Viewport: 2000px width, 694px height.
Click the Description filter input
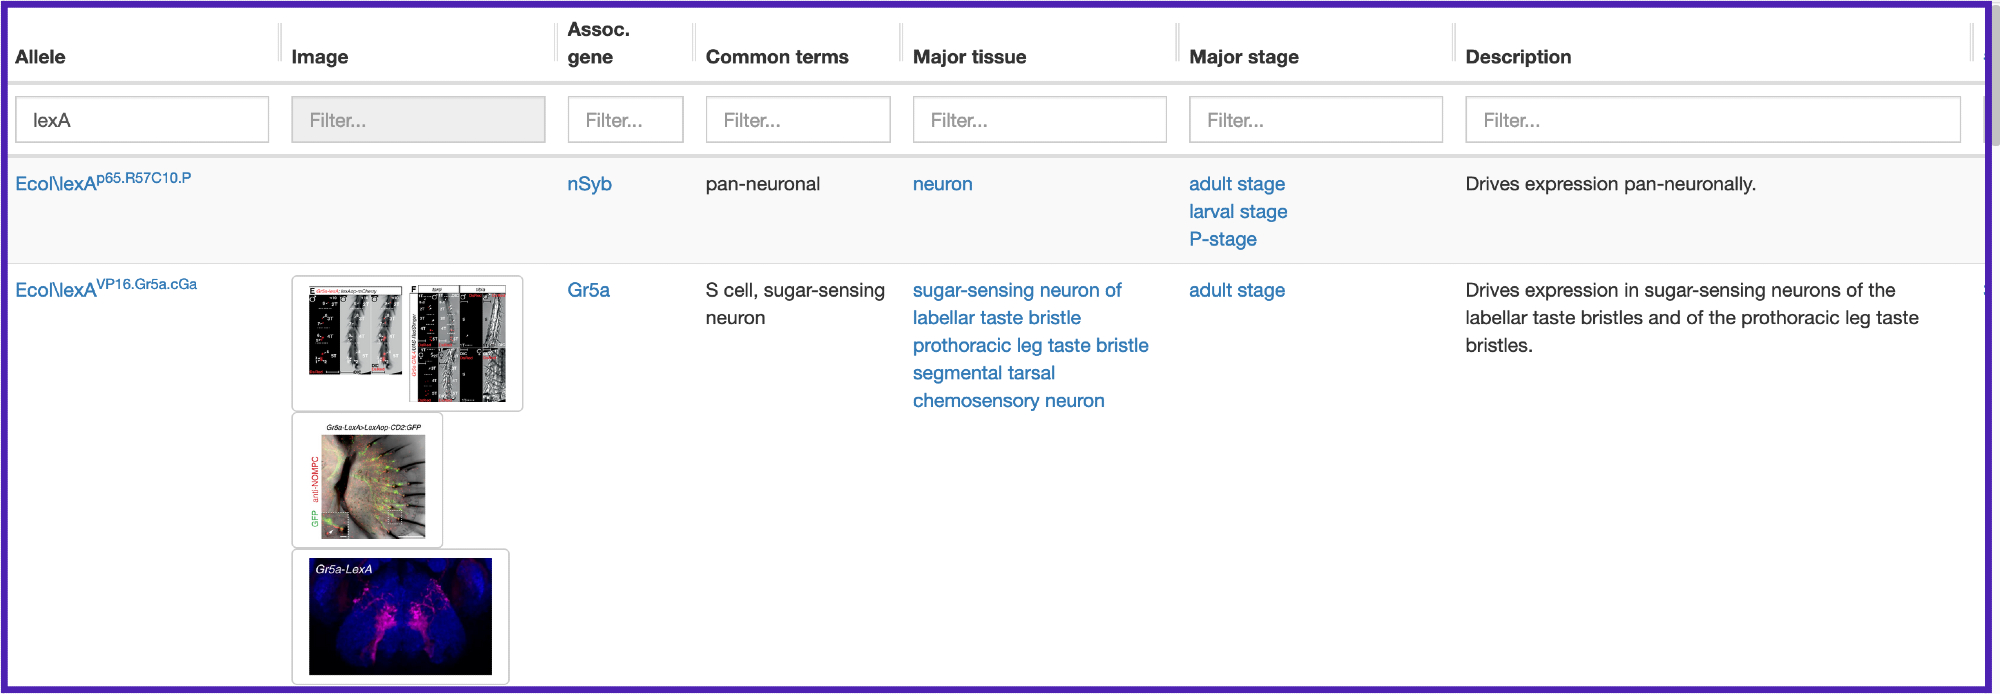(1712, 120)
